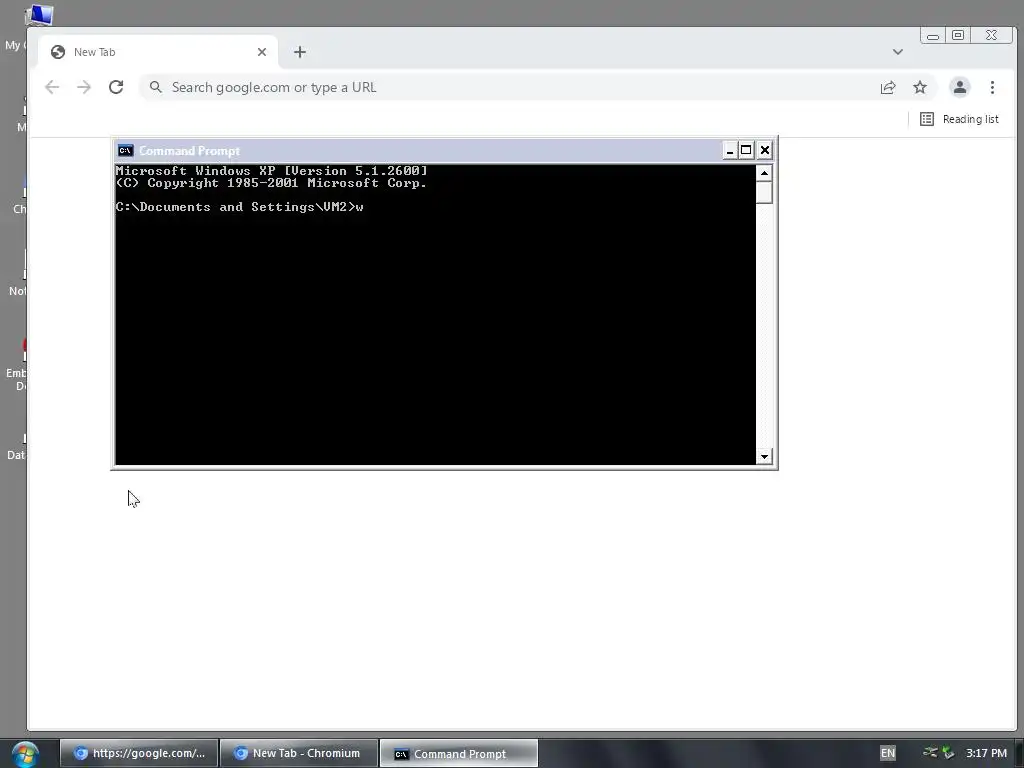Open the Chromium three-dot menu
1024x768 pixels.
click(x=992, y=88)
